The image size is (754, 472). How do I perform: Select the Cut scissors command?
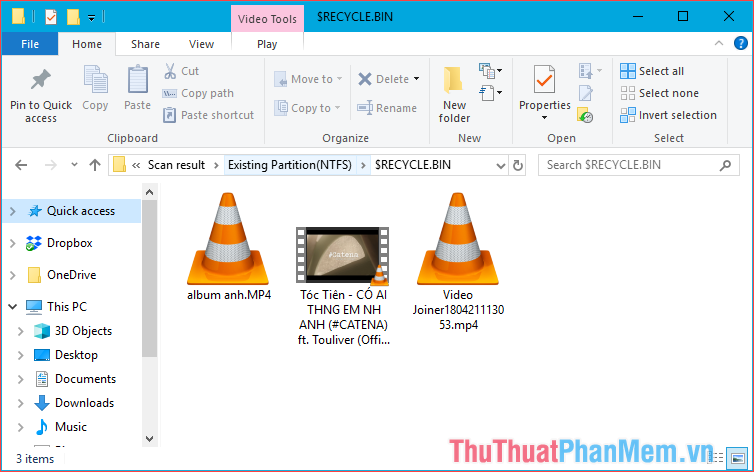(x=181, y=71)
